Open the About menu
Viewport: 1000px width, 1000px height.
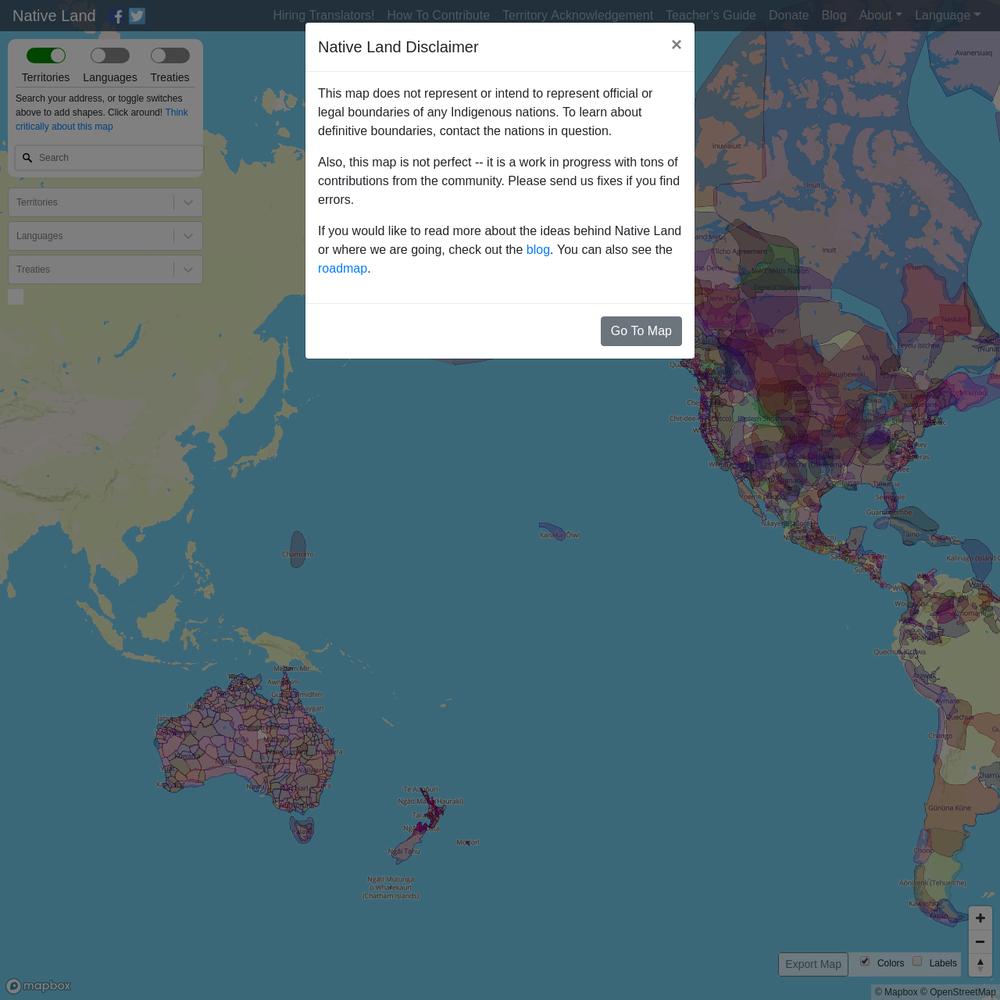(880, 15)
